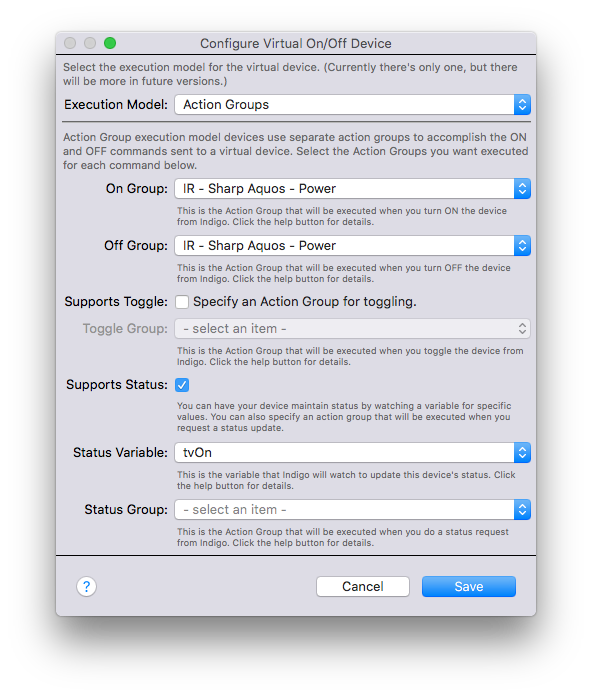The width and height of the screenshot is (592, 696).
Task: Click 'Specify an Action Group for toggling.' text
Action: tap(305, 302)
